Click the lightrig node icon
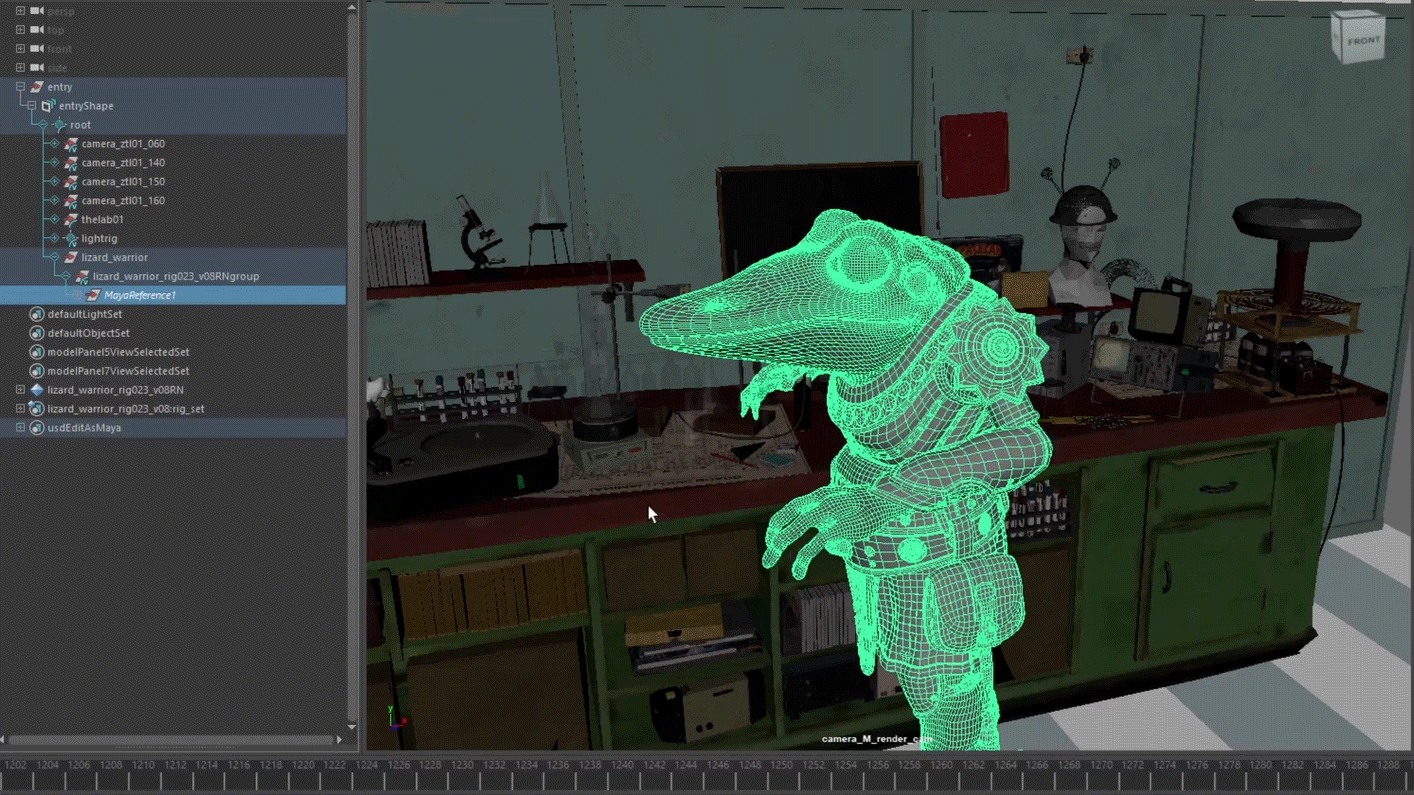1414x795 pixels. (x=70, y=238)
